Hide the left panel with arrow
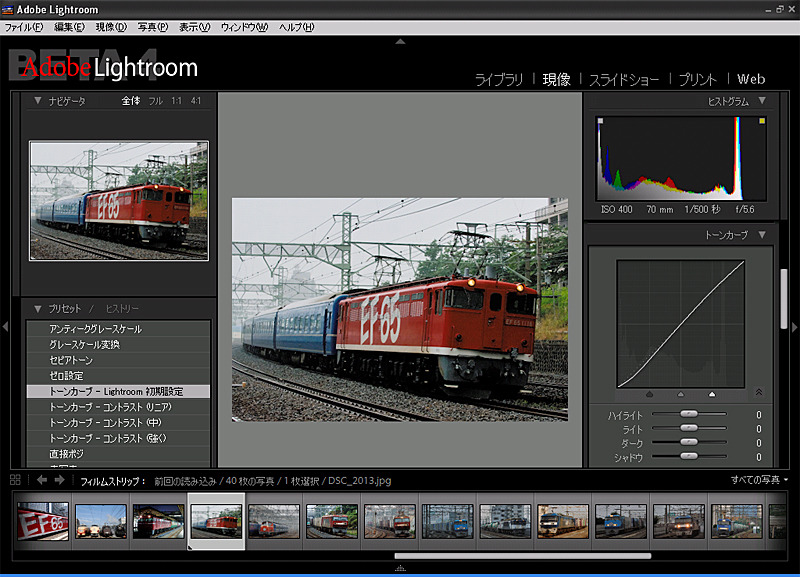The height and width of the screenshot is (577, 800). coord(5,327)
